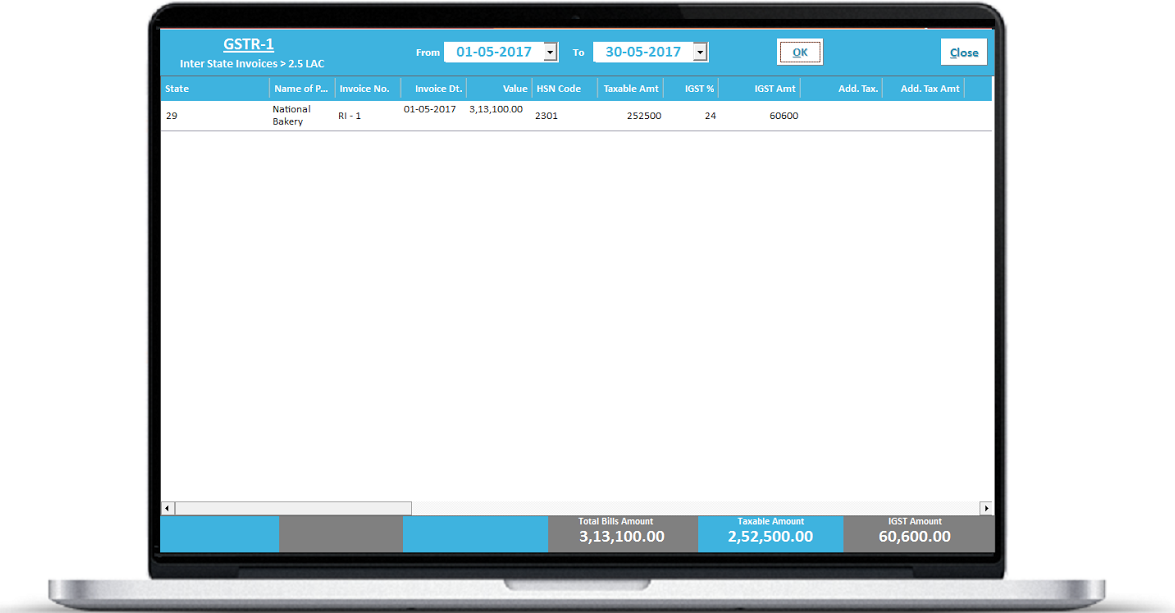Click the OK button

pyautogui.click(x=800, y=52)
